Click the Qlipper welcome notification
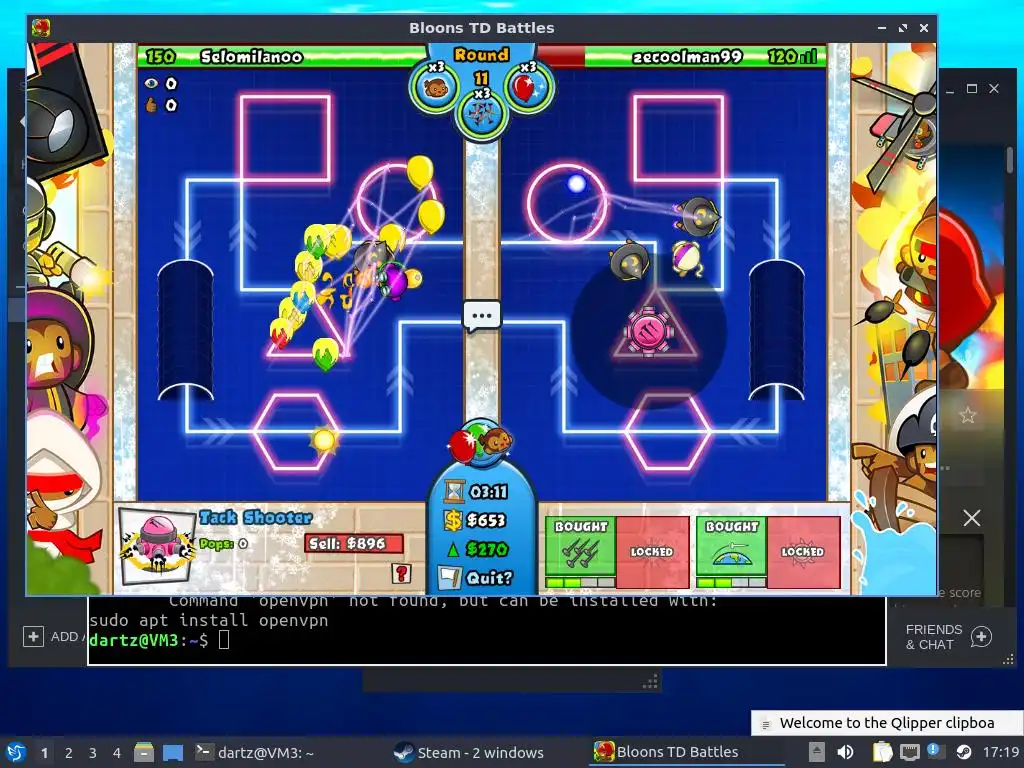 click(x=887, y=723)
